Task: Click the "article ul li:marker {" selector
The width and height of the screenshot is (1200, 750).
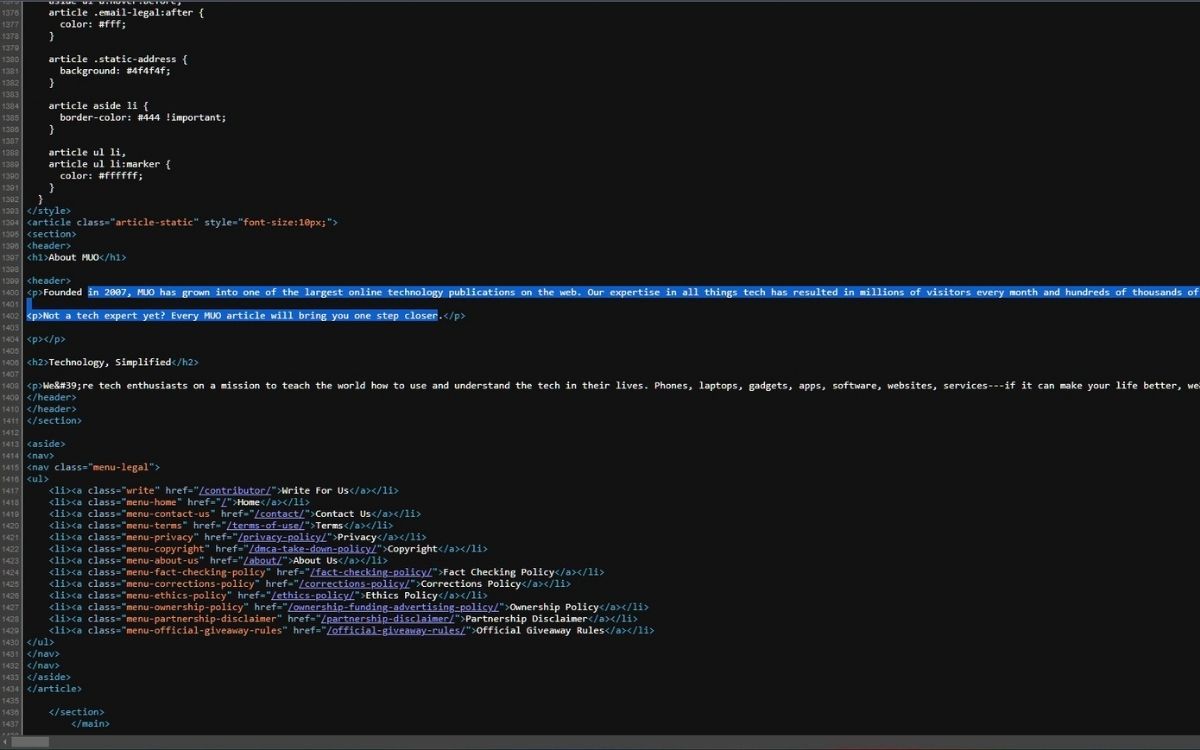Action: [x=110, y=164]
